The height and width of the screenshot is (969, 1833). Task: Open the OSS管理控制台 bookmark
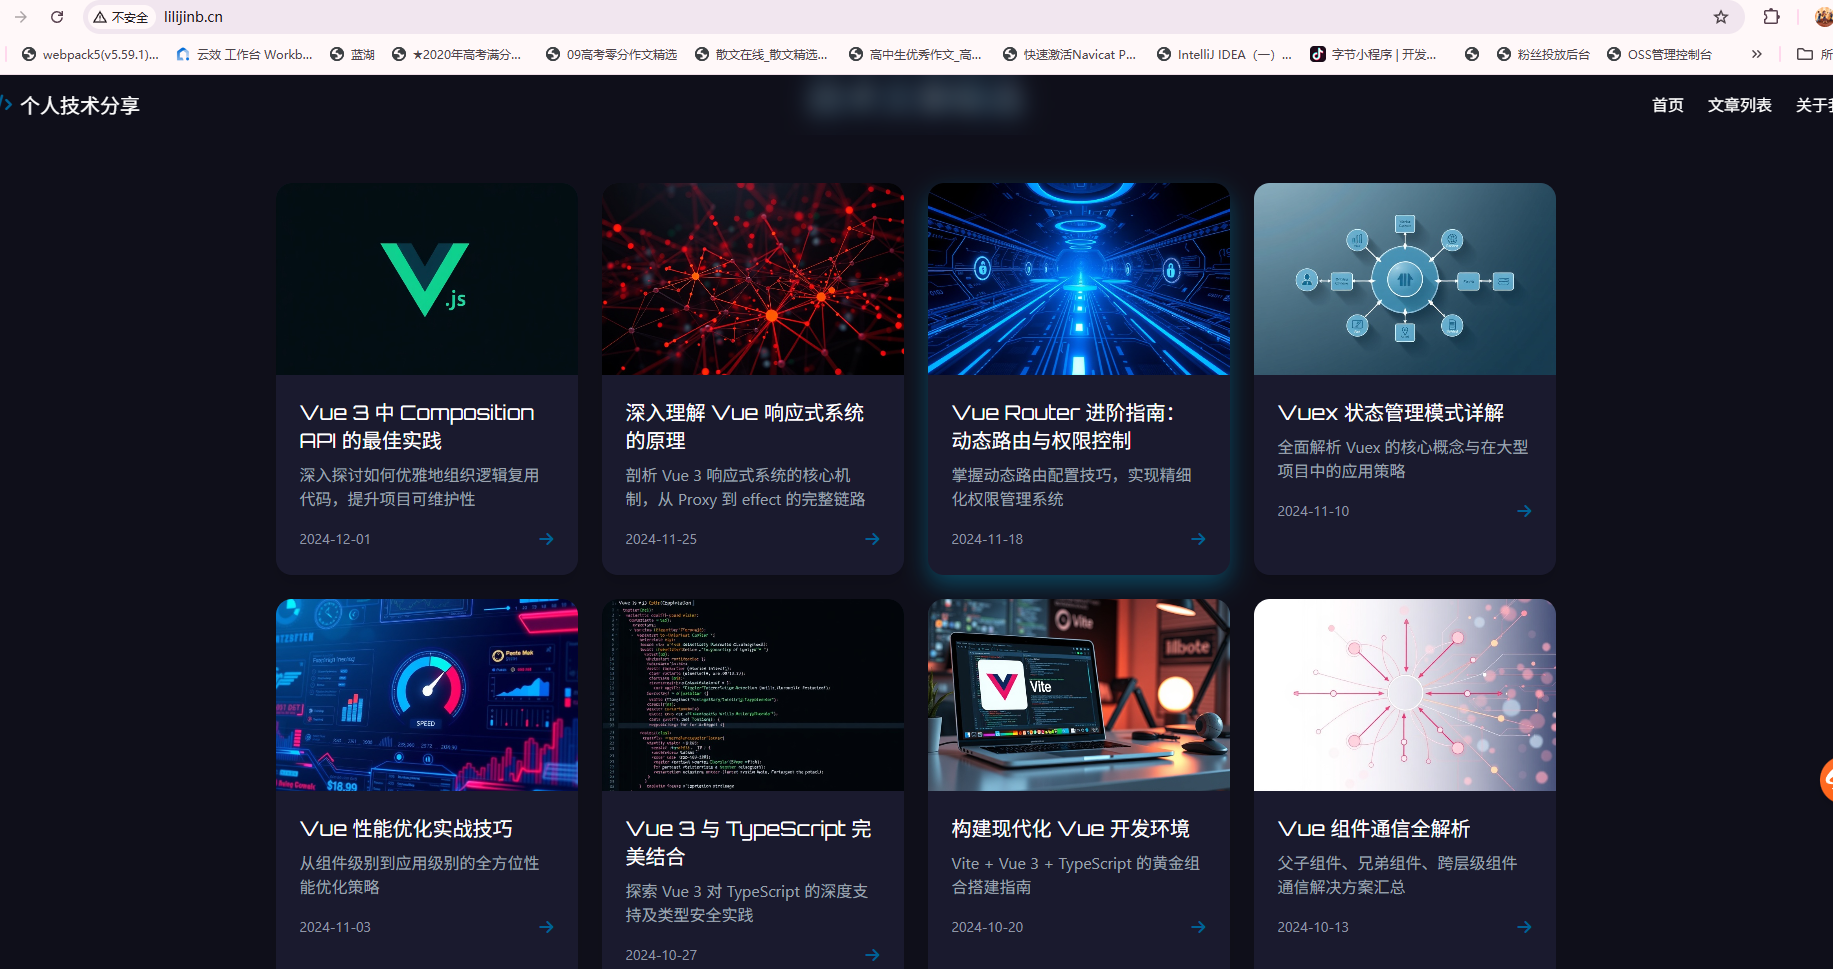[1659, 54]
